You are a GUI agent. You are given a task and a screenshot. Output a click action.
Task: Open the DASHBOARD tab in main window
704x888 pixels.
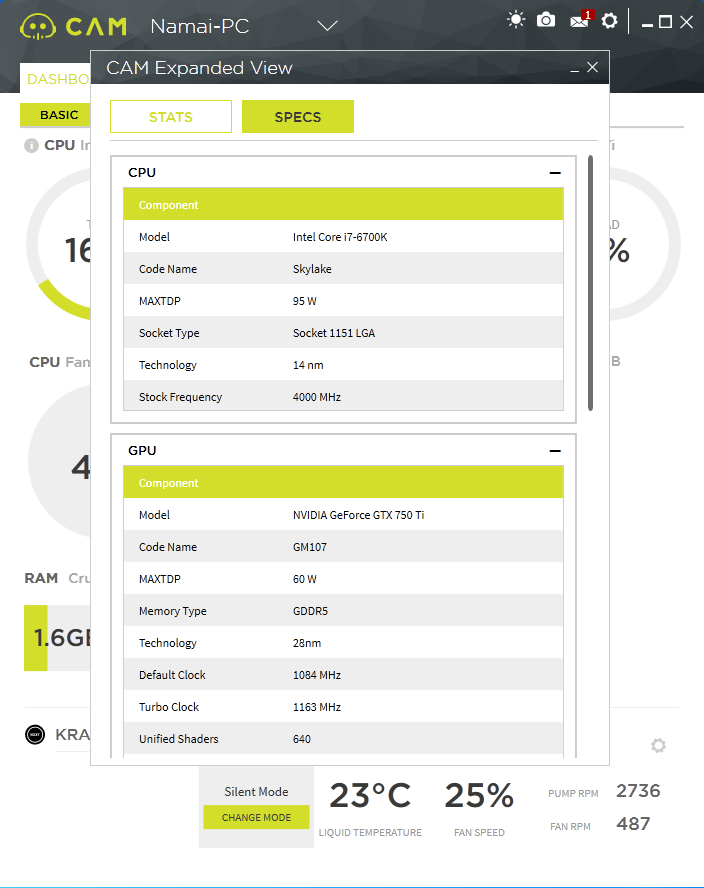(57, 79)
